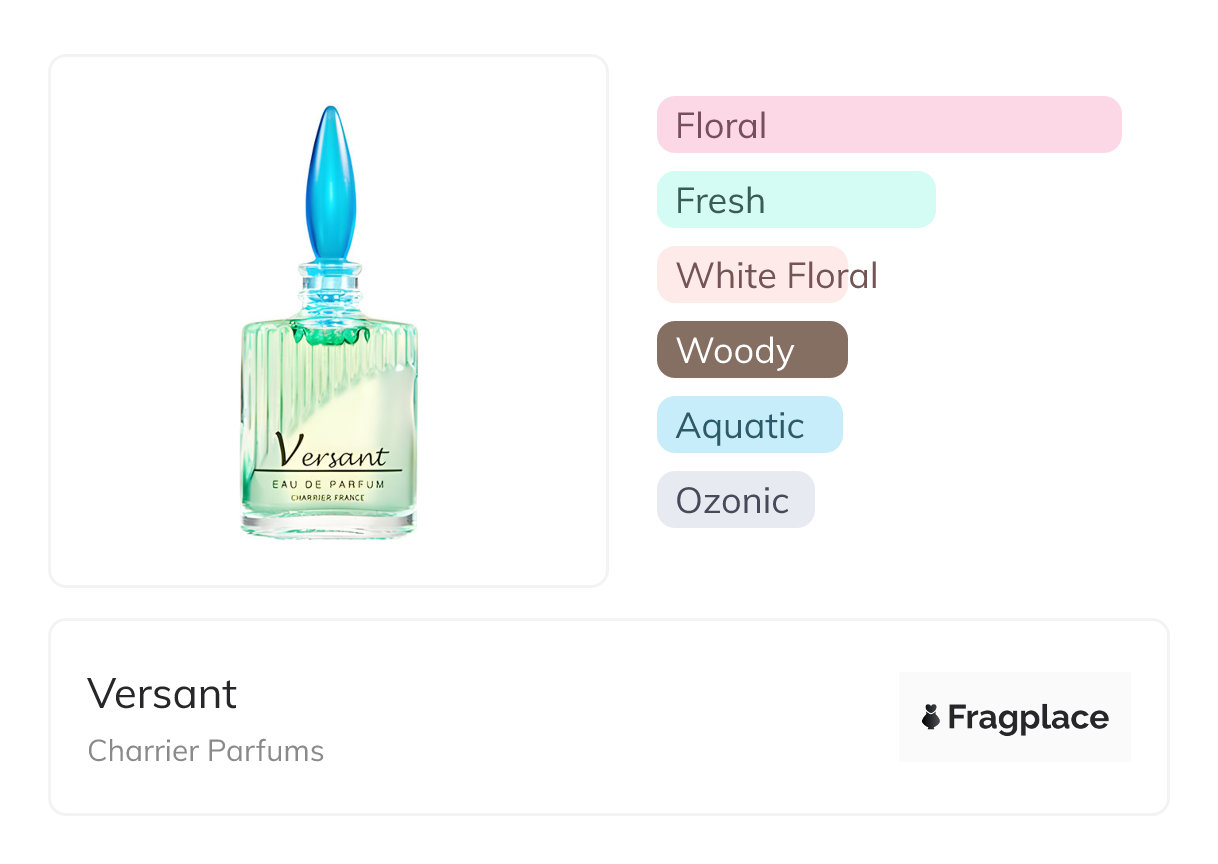Screen dimensions: 1218x864
Task: Select the gray Ozonic accord bar
Action: [736, 500]
